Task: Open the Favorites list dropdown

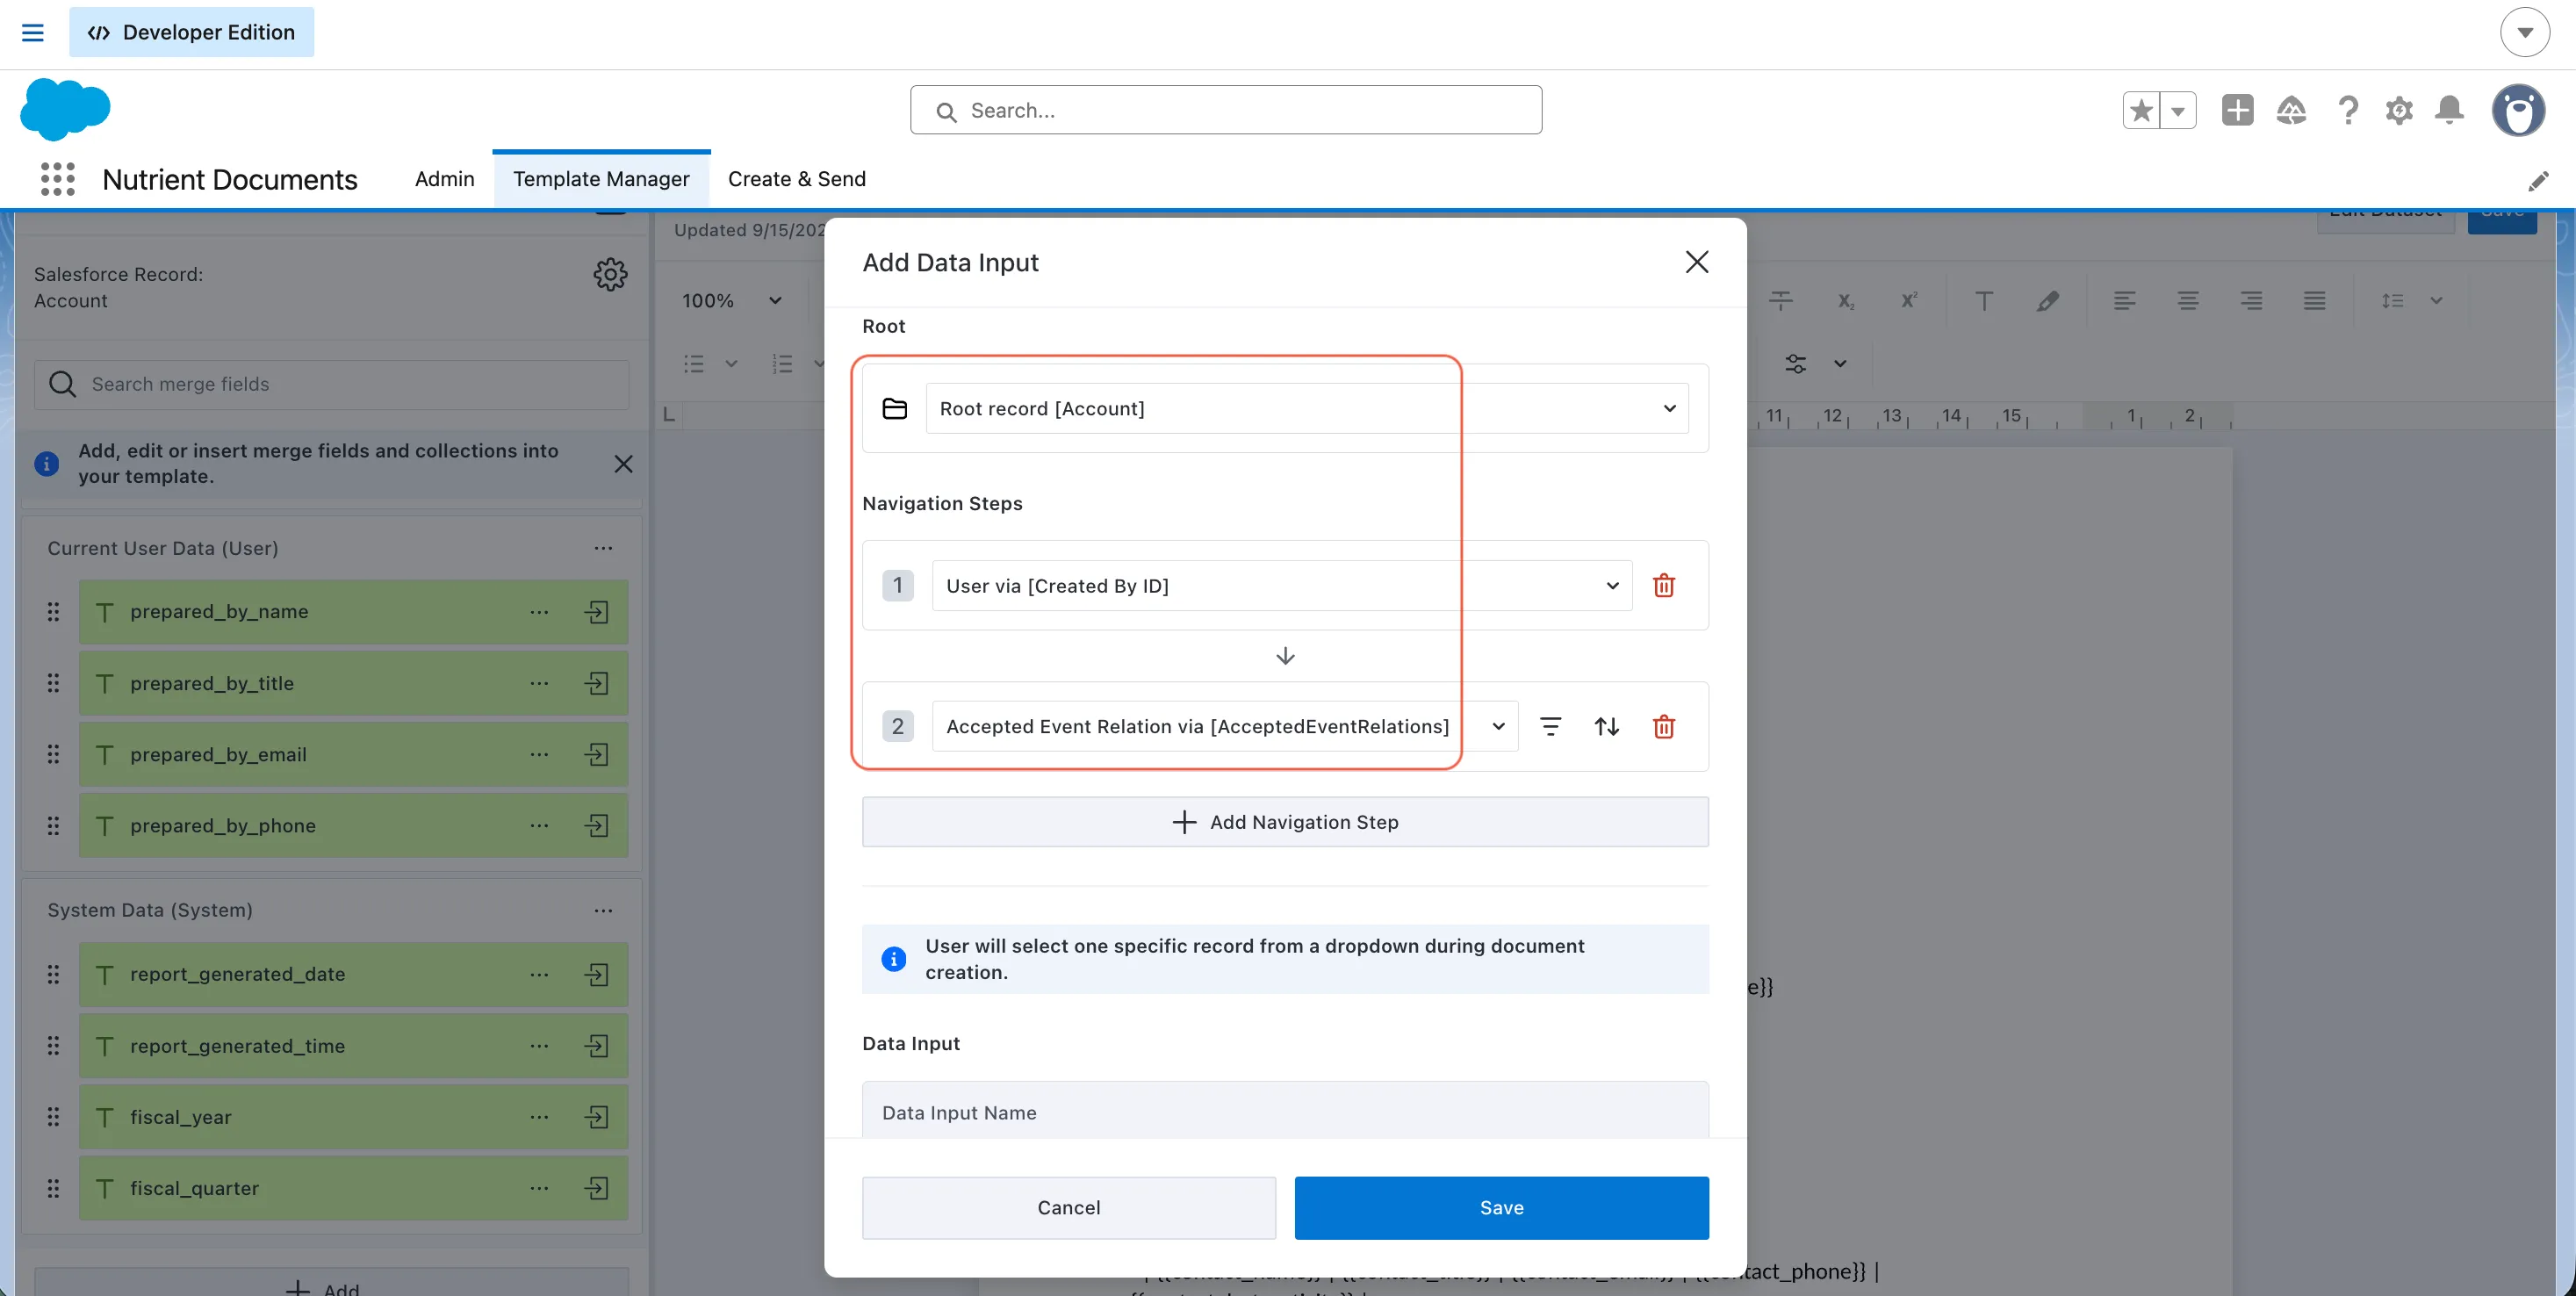Action: (2178, 110)
